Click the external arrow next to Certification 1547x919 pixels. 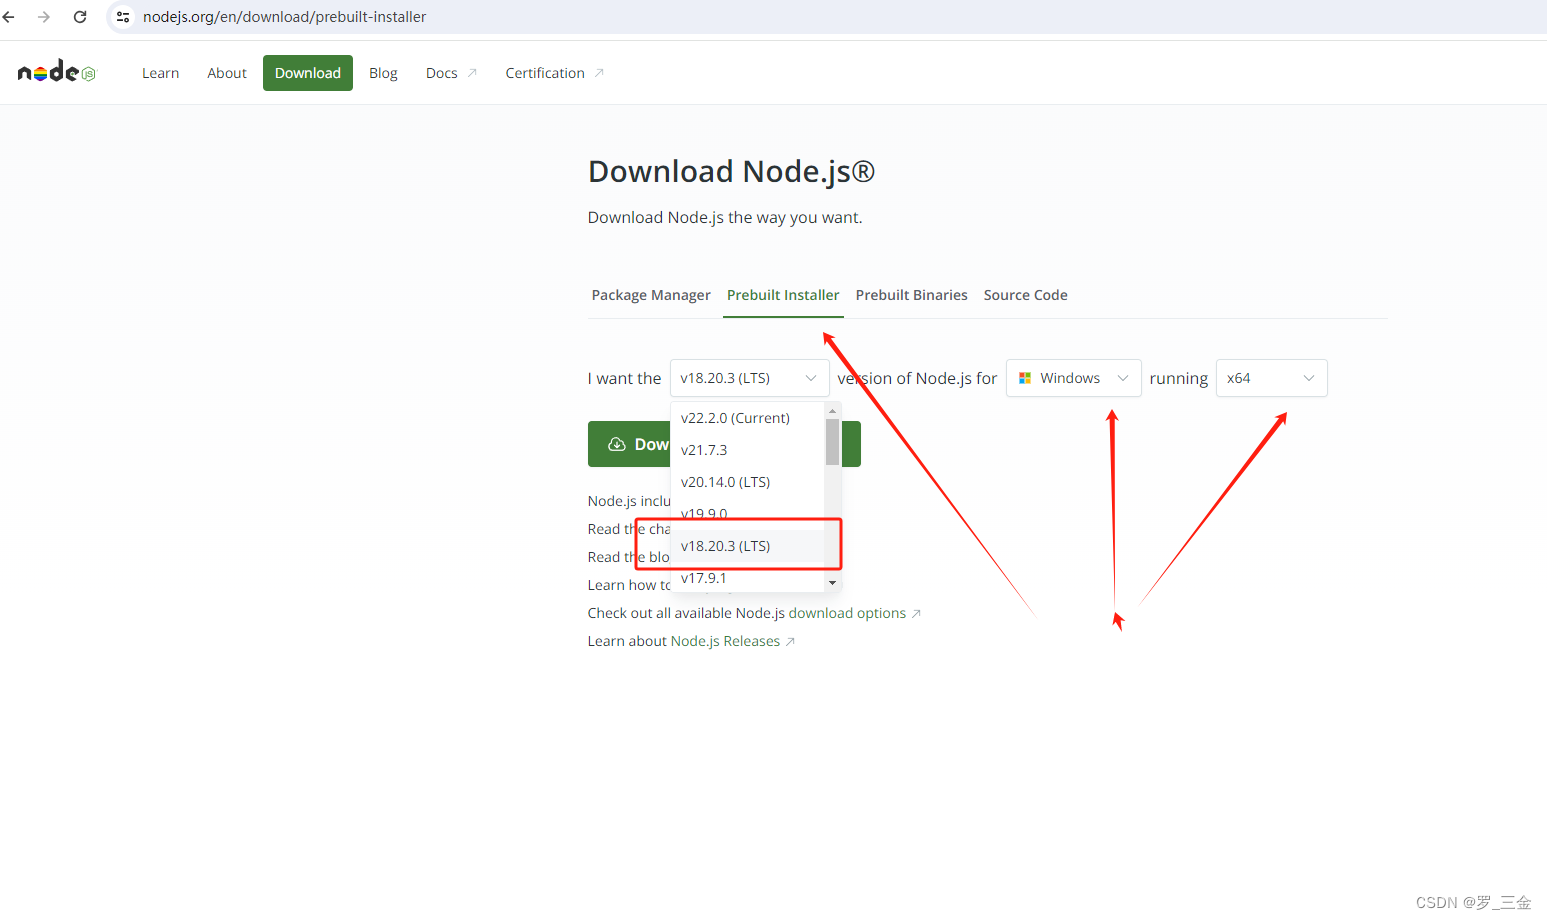(599, 73)
